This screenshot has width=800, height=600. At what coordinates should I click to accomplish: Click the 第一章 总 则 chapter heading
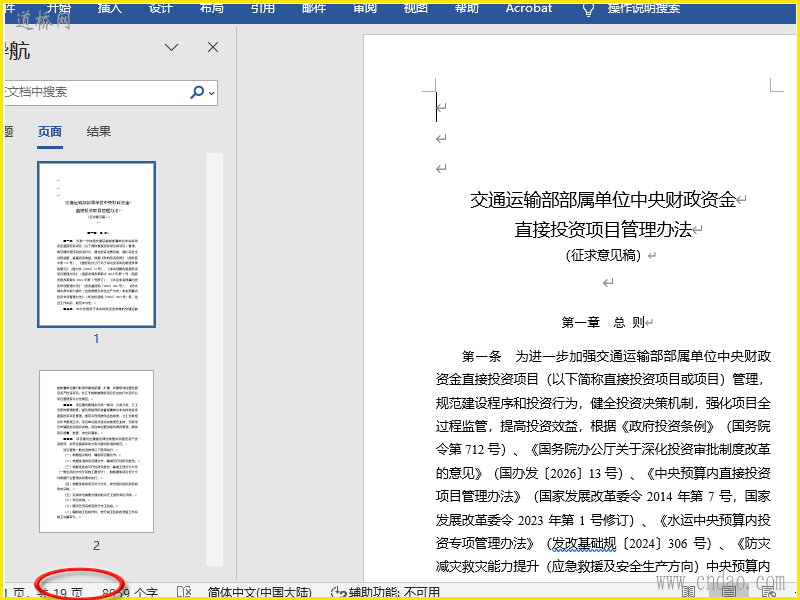coord(603,322)
